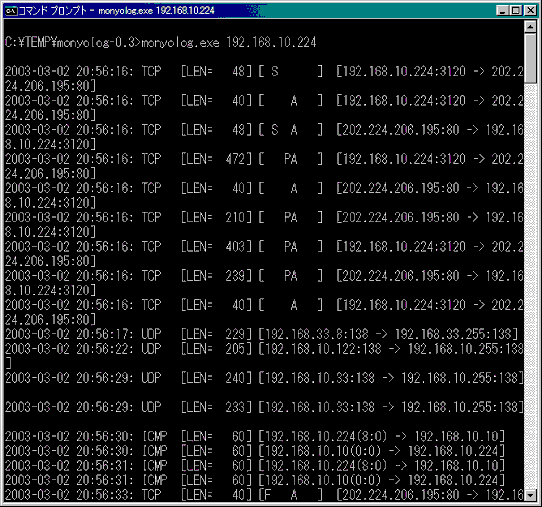Image resolution: width=542 pixels, height=507 pixels.
Task: Select the TCP LEN= 48 [S] log line
Action: pyautogui.click(x=264, y=78)
